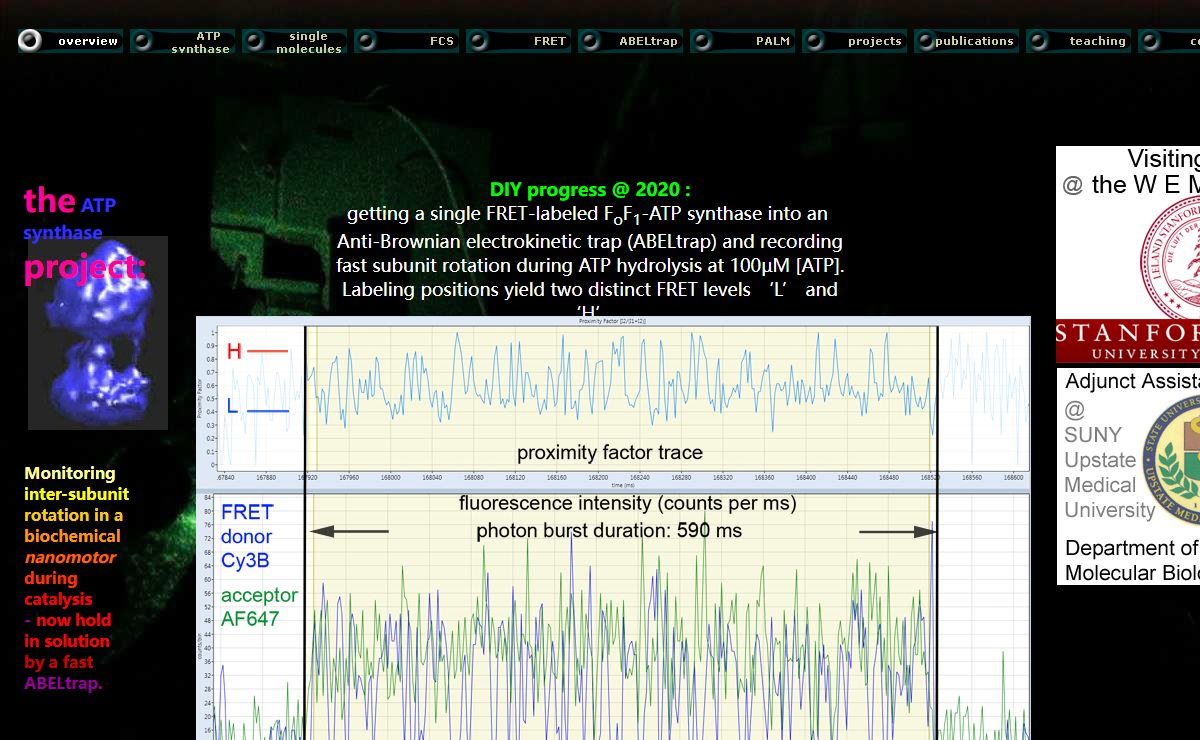Screen dimensions: 1200x740
Task: Click the fluorescence intensity chart plot
Action: click(x=613, y=616)
